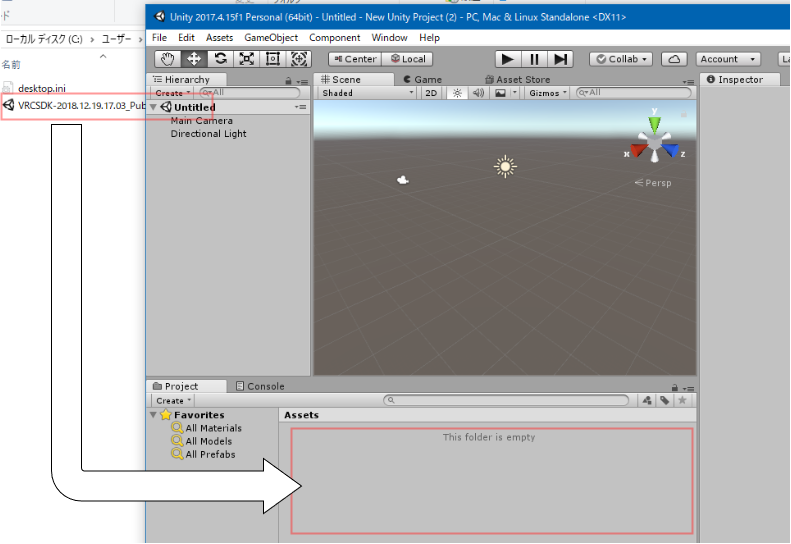Toggle 2D view mode in Scene

[431, 93]
